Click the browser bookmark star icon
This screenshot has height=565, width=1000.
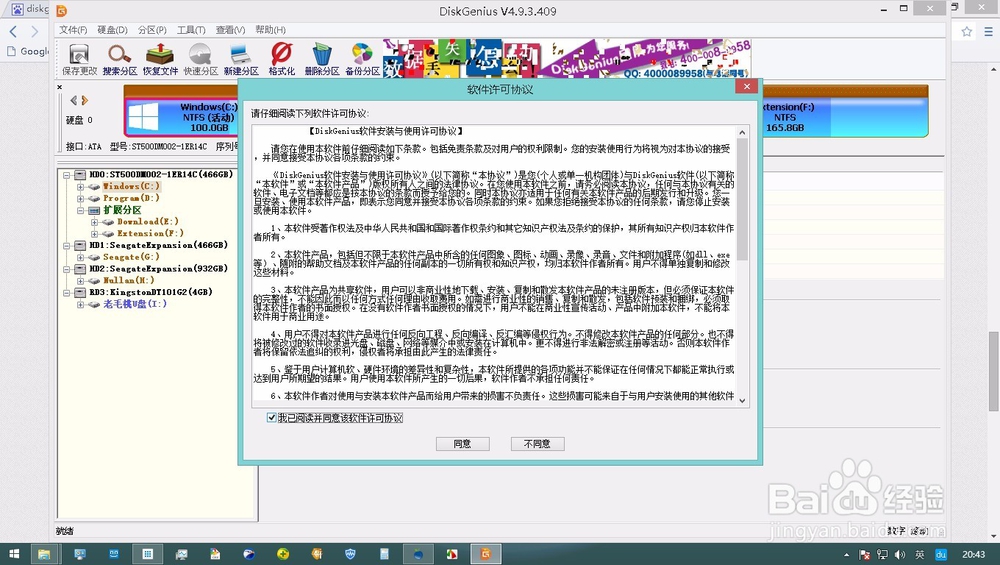click(x=967, y=31)
